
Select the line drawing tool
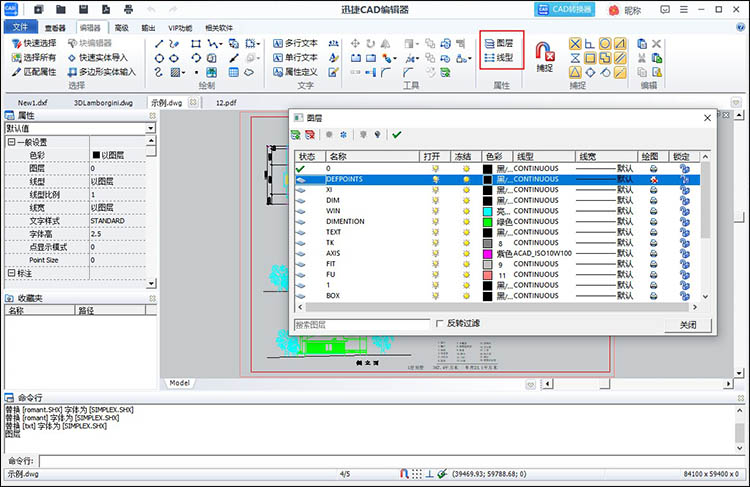click(159, 44)
